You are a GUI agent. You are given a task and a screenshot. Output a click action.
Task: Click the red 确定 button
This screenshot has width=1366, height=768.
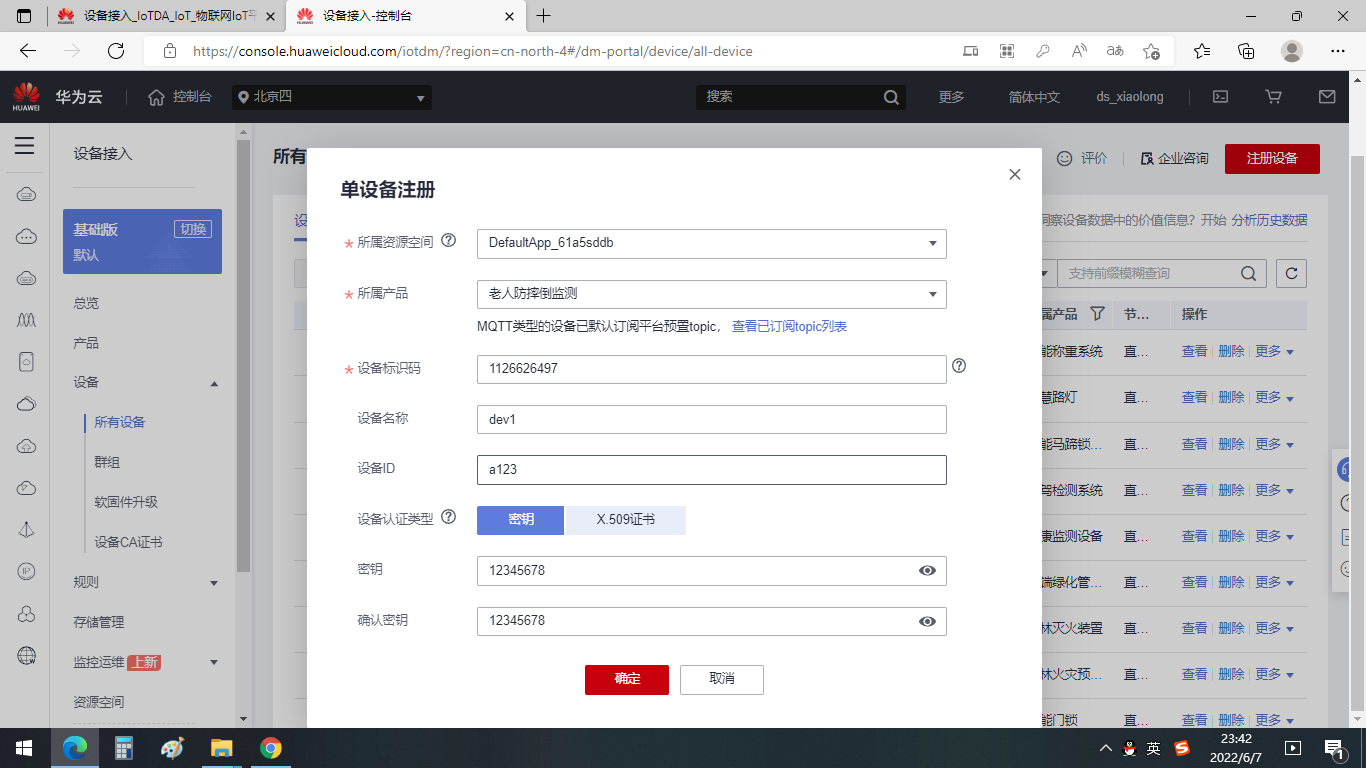tap(627, 679)
